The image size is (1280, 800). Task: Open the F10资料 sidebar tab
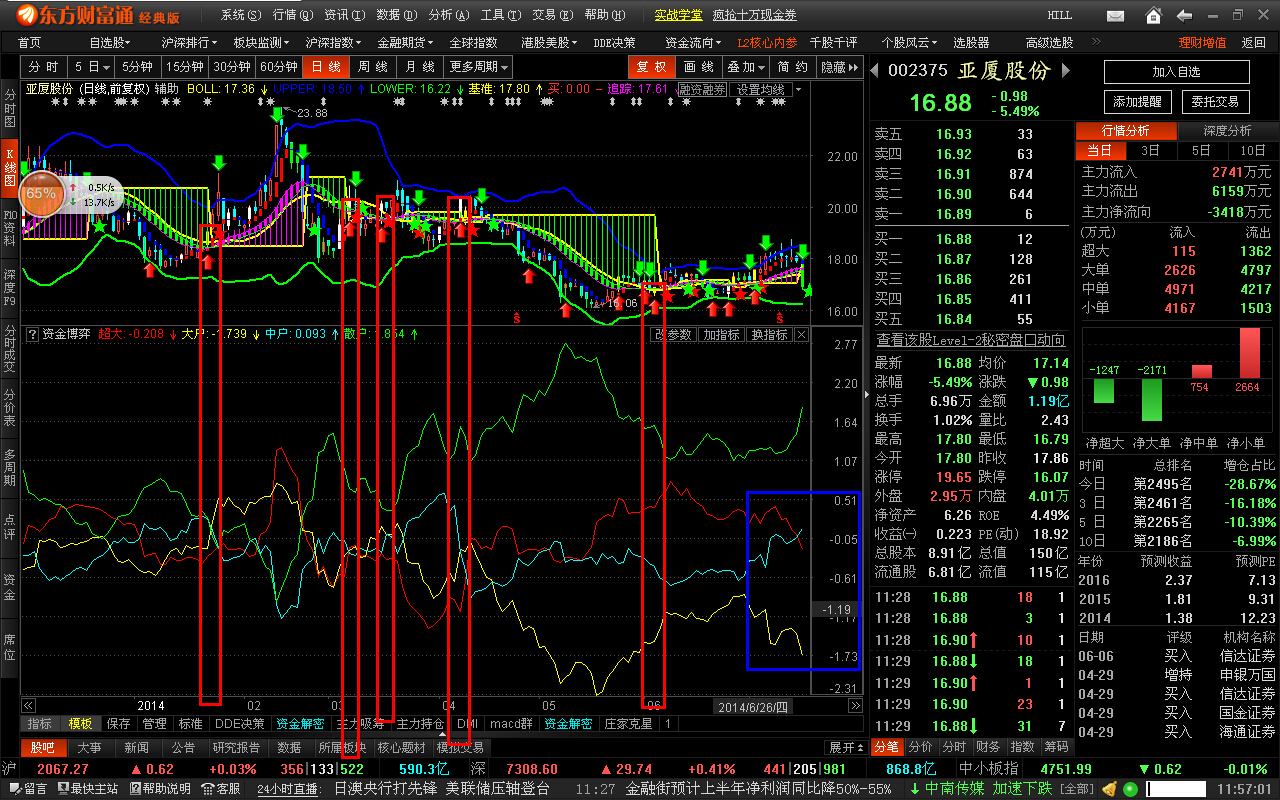(10, 227)
